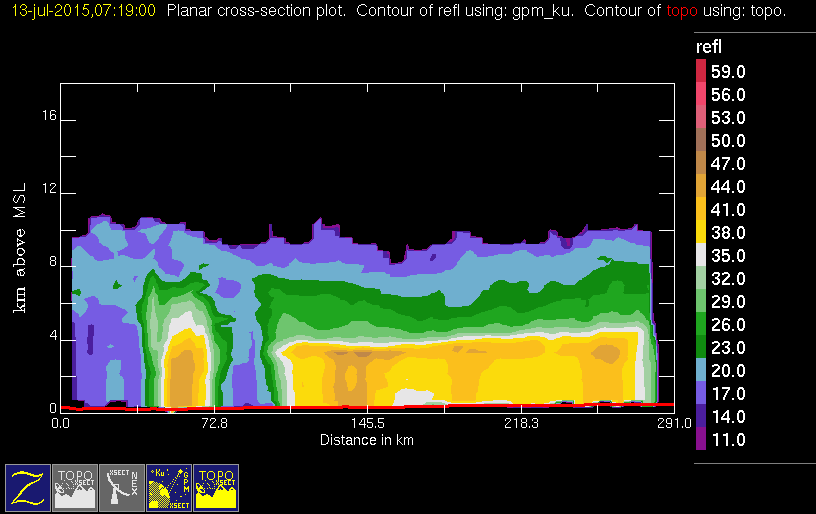This screenshot has height=514, width=816.
Task: Click the 16 km y-axis label
Action: click(49, 115)
